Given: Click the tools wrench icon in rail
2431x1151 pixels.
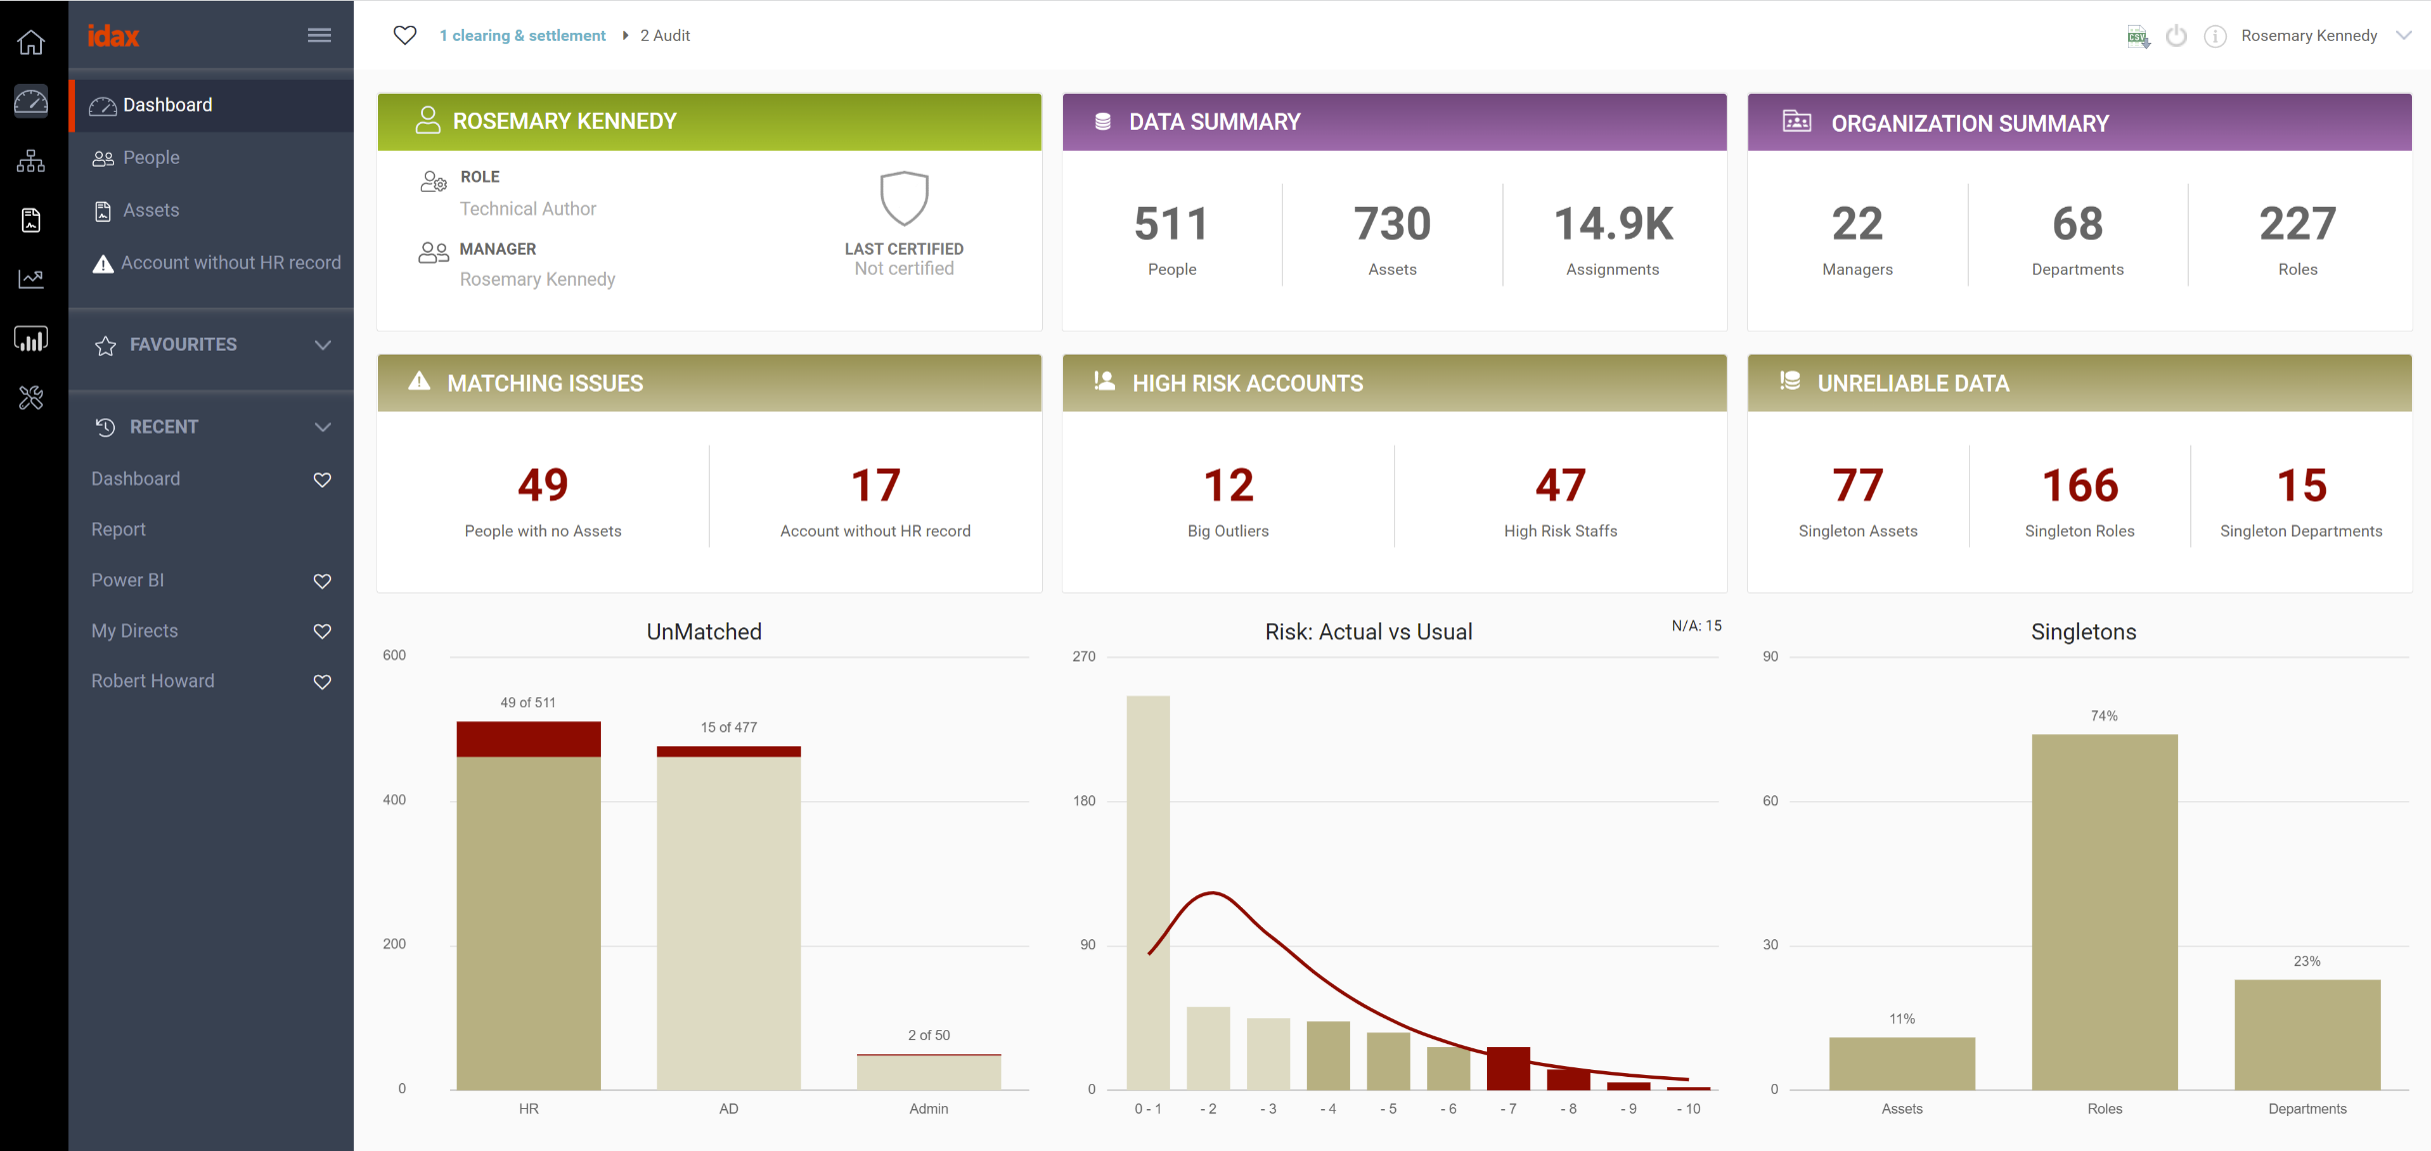Looking at the screenshot, I should [31, 398].
